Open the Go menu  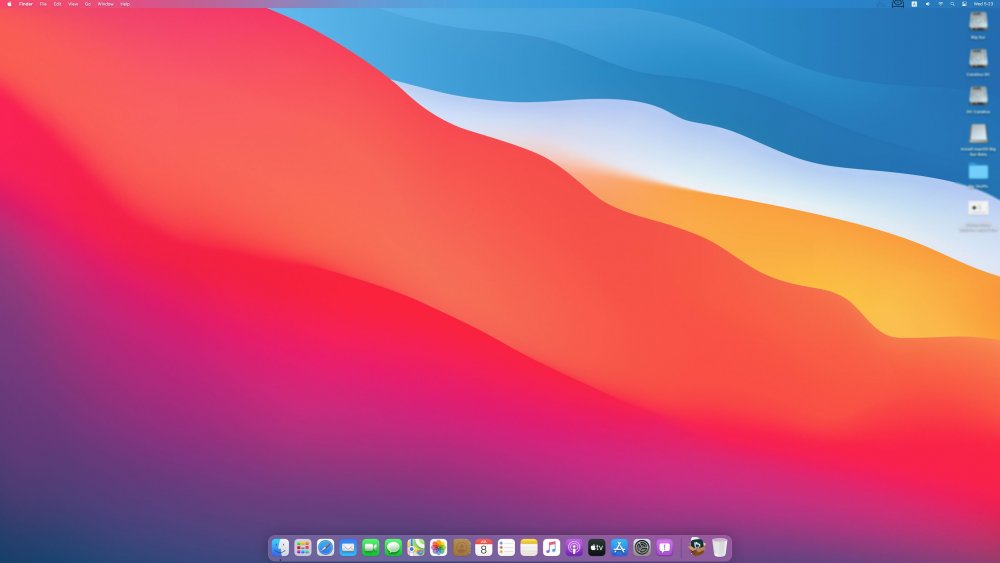[x=87, y=4]
